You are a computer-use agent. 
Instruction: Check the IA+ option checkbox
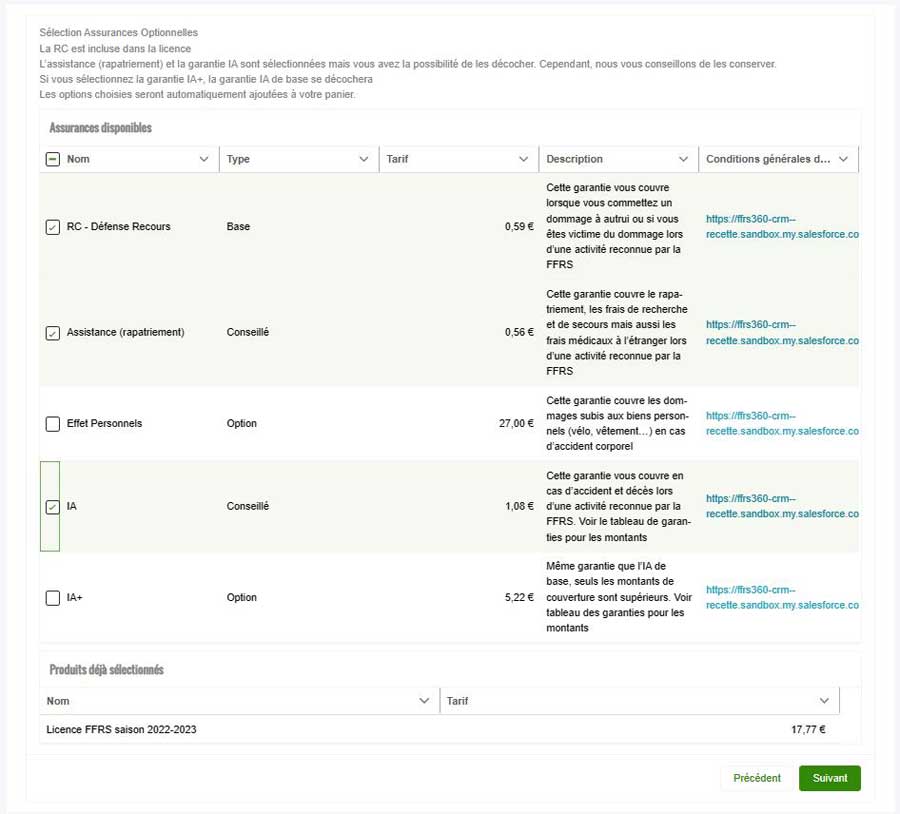click(52, 598)
